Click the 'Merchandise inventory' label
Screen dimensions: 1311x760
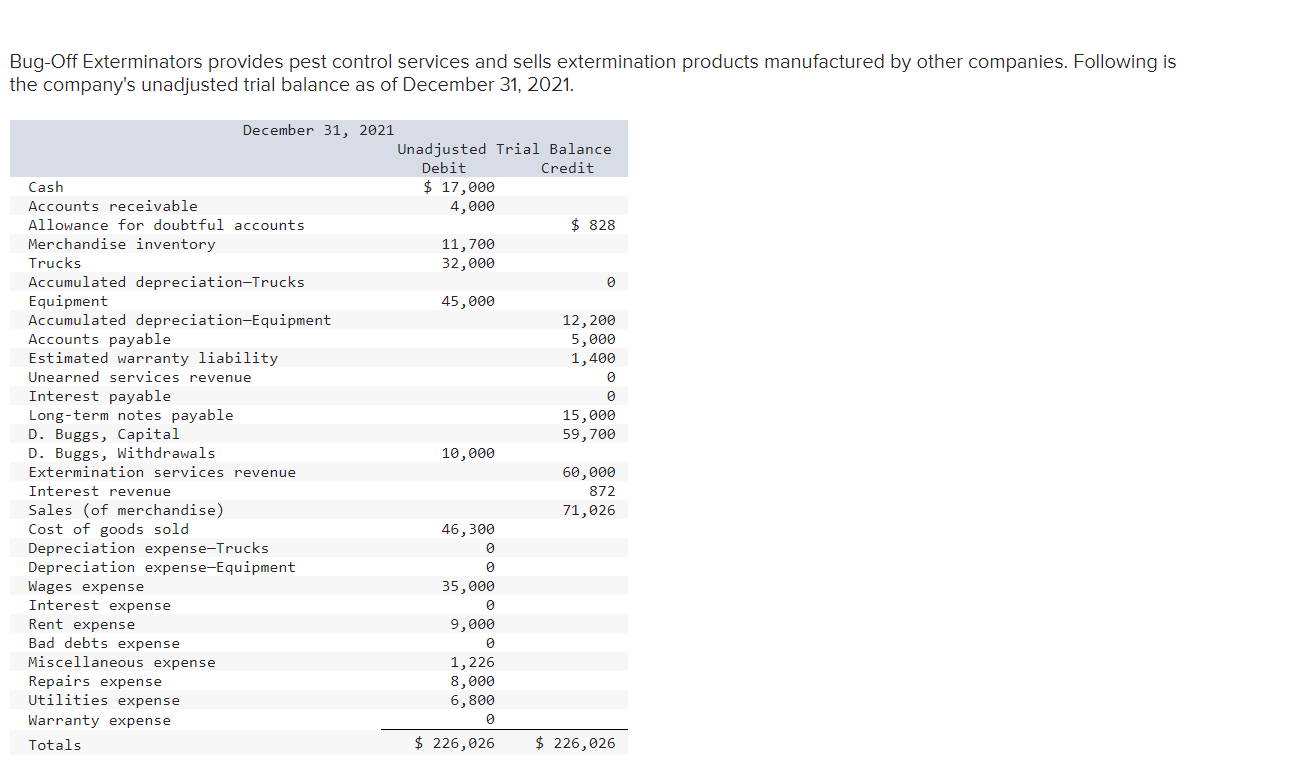(x=122, y=244)
